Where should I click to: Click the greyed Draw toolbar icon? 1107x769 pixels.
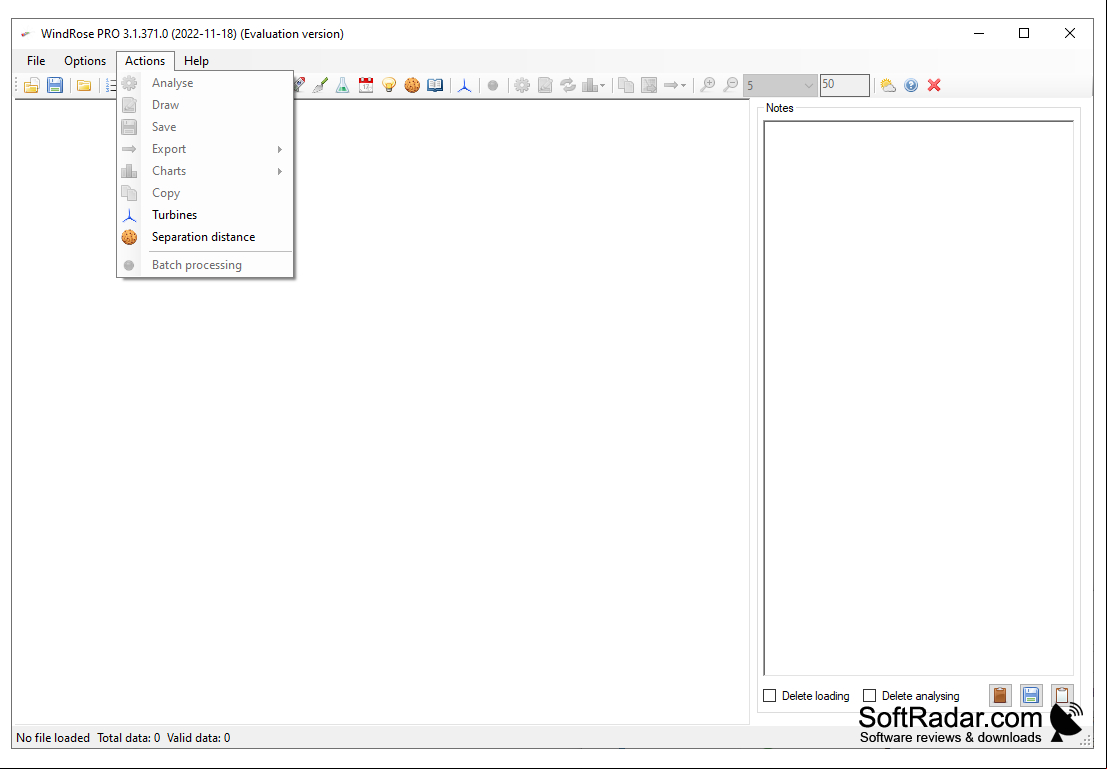click(x=545, y=85)
